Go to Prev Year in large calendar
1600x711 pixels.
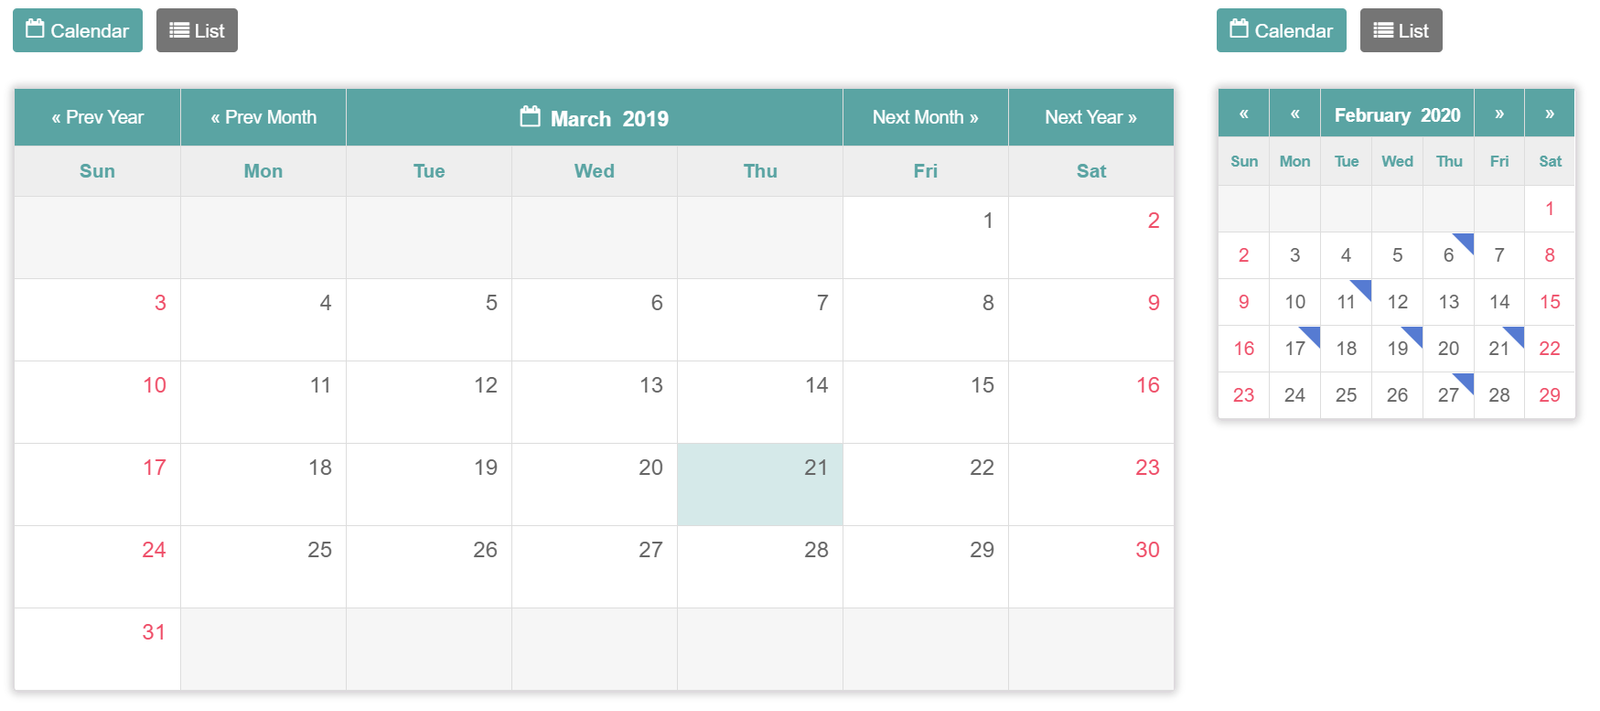coord(98,117)
